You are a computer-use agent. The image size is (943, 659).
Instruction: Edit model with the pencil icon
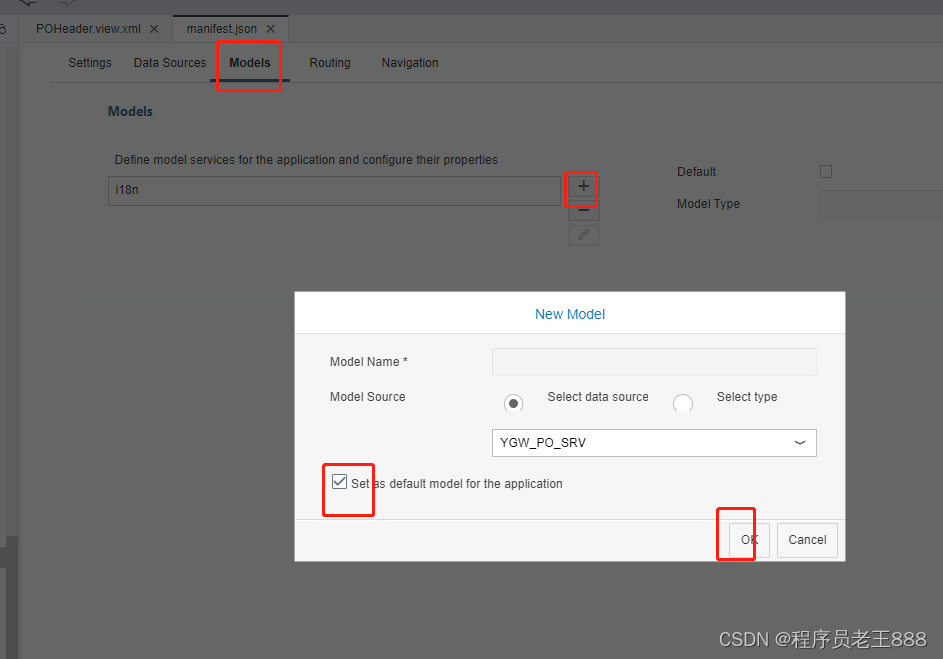point(583,235)
